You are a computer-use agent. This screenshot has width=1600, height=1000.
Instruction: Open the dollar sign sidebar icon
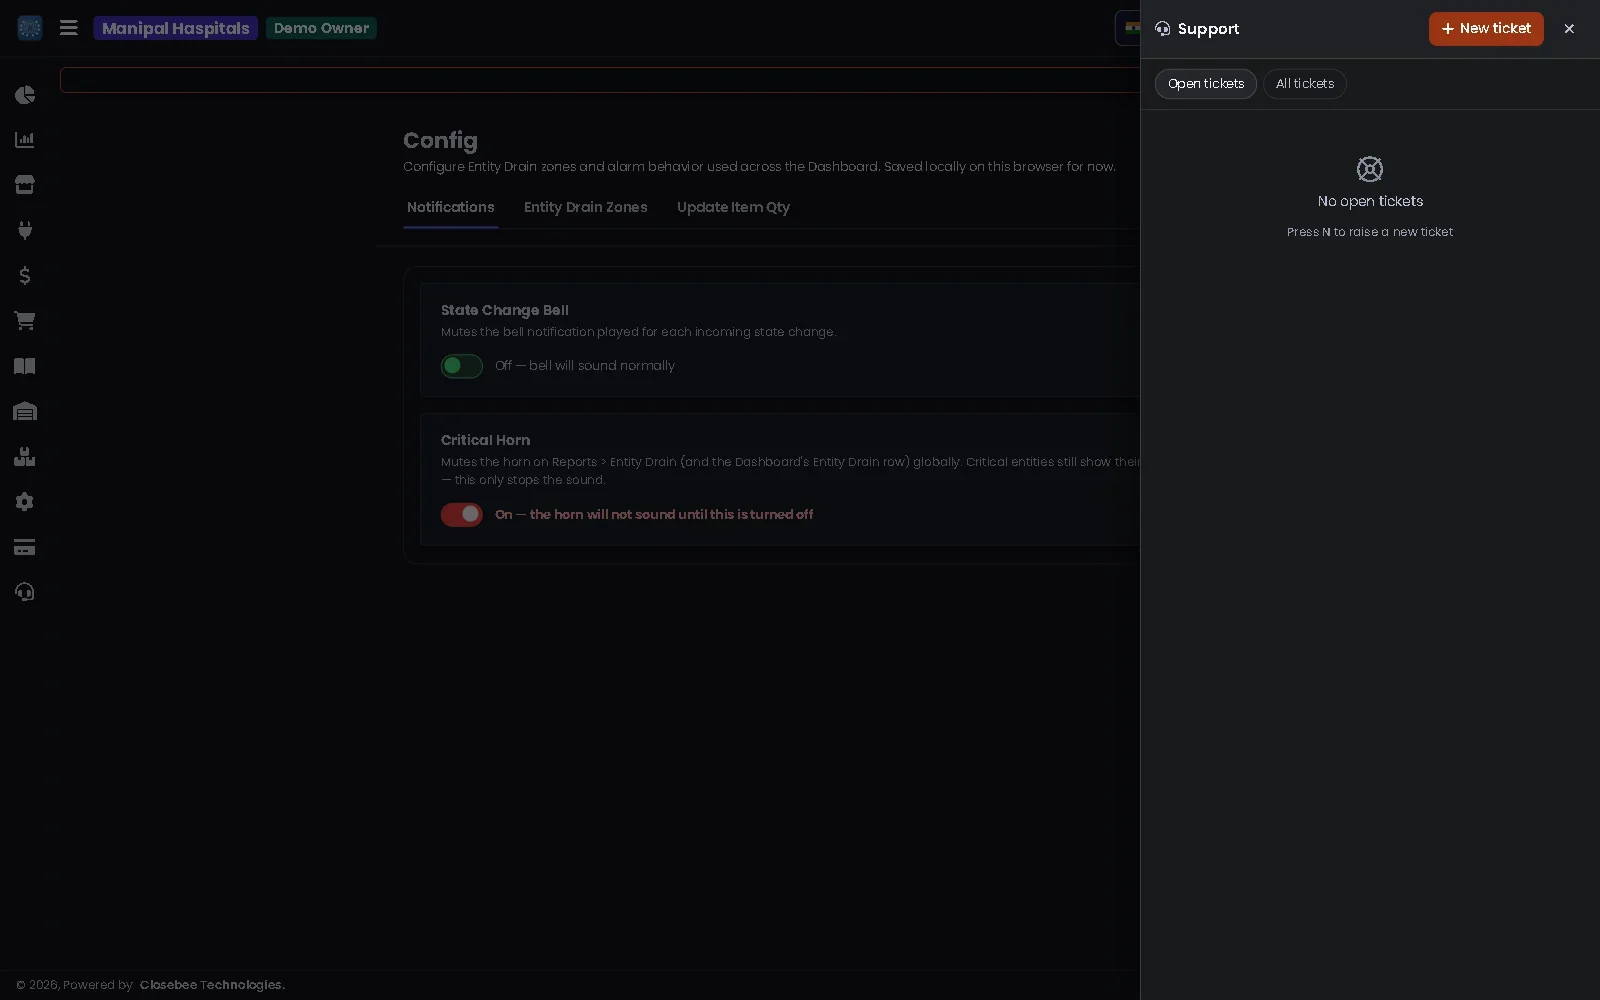pos(25,275)
